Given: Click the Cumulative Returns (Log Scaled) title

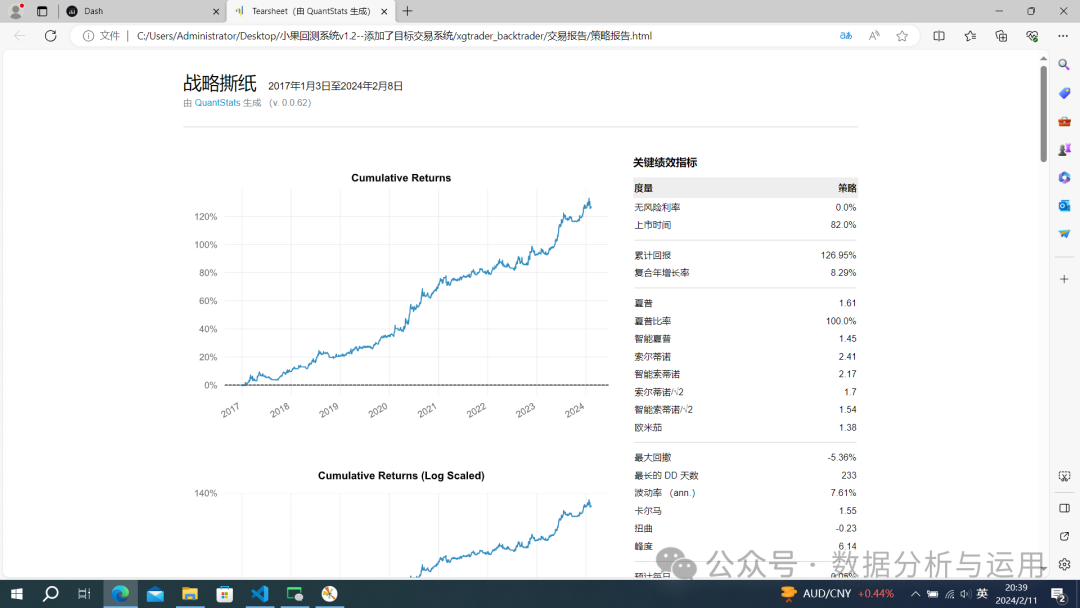Looking at the screenshot, I should 401,476.
